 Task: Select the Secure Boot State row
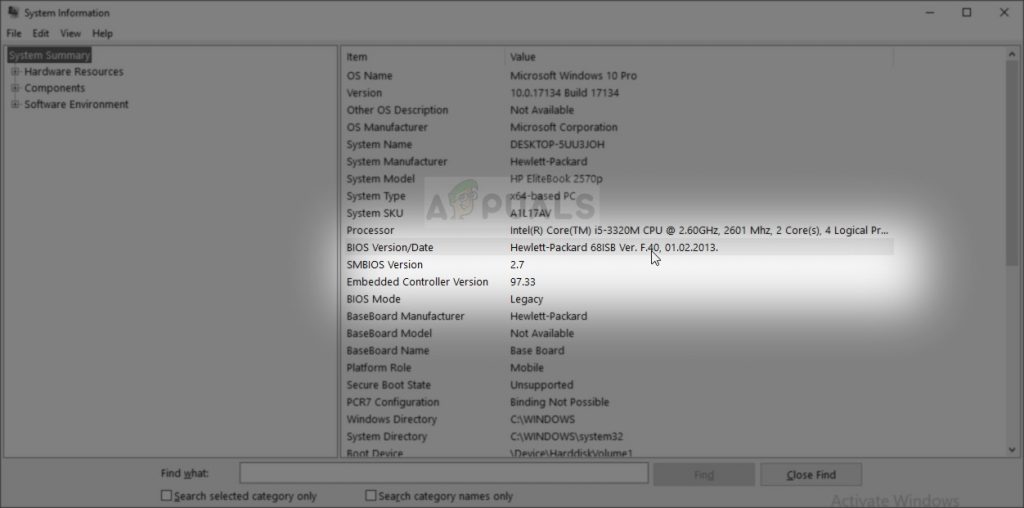pyautogui.click(x=617, y=385)
